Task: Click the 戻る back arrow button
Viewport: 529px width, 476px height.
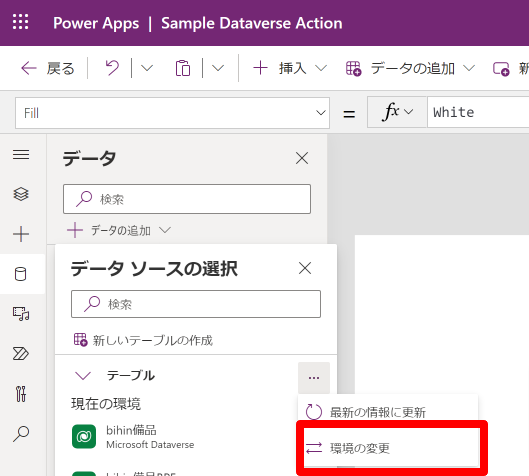Action: click(x=48, y=68)
